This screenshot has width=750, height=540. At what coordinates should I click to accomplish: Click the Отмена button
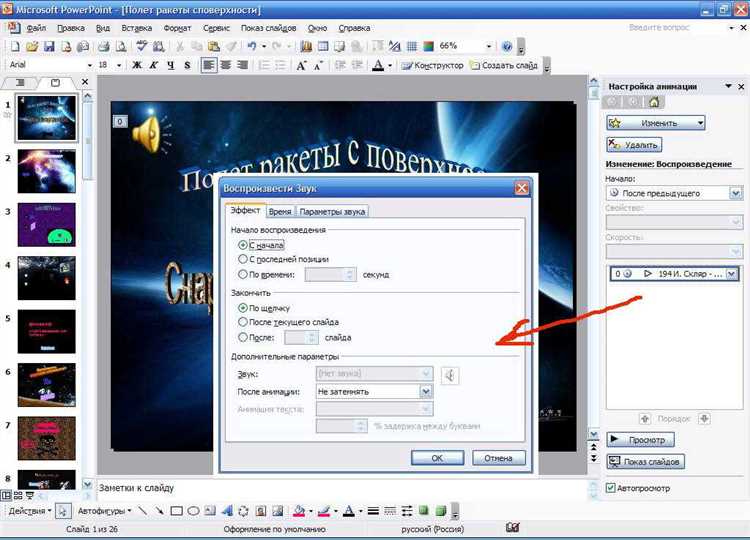coord(498,458)
